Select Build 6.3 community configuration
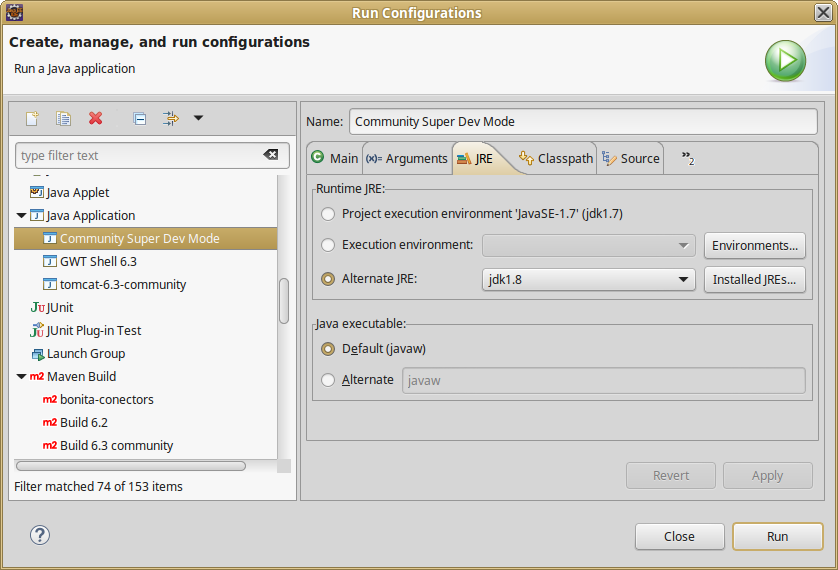The height and width of the screenshot is (570, 838). click(x=117, y=446)
